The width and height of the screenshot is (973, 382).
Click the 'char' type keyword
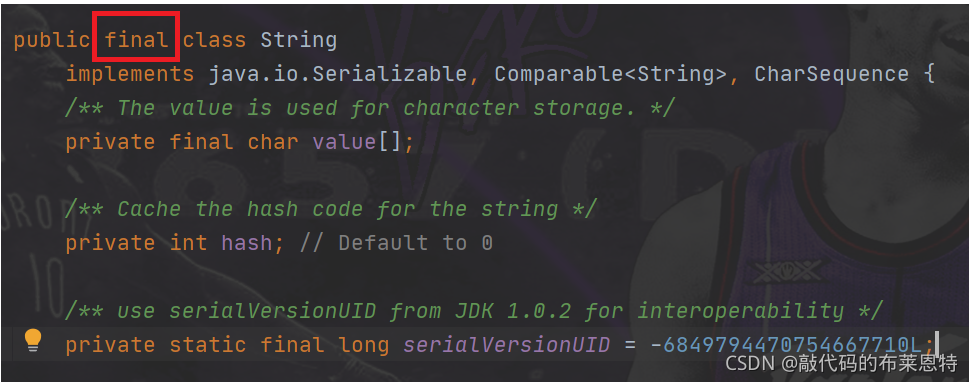tap(272, 142)
